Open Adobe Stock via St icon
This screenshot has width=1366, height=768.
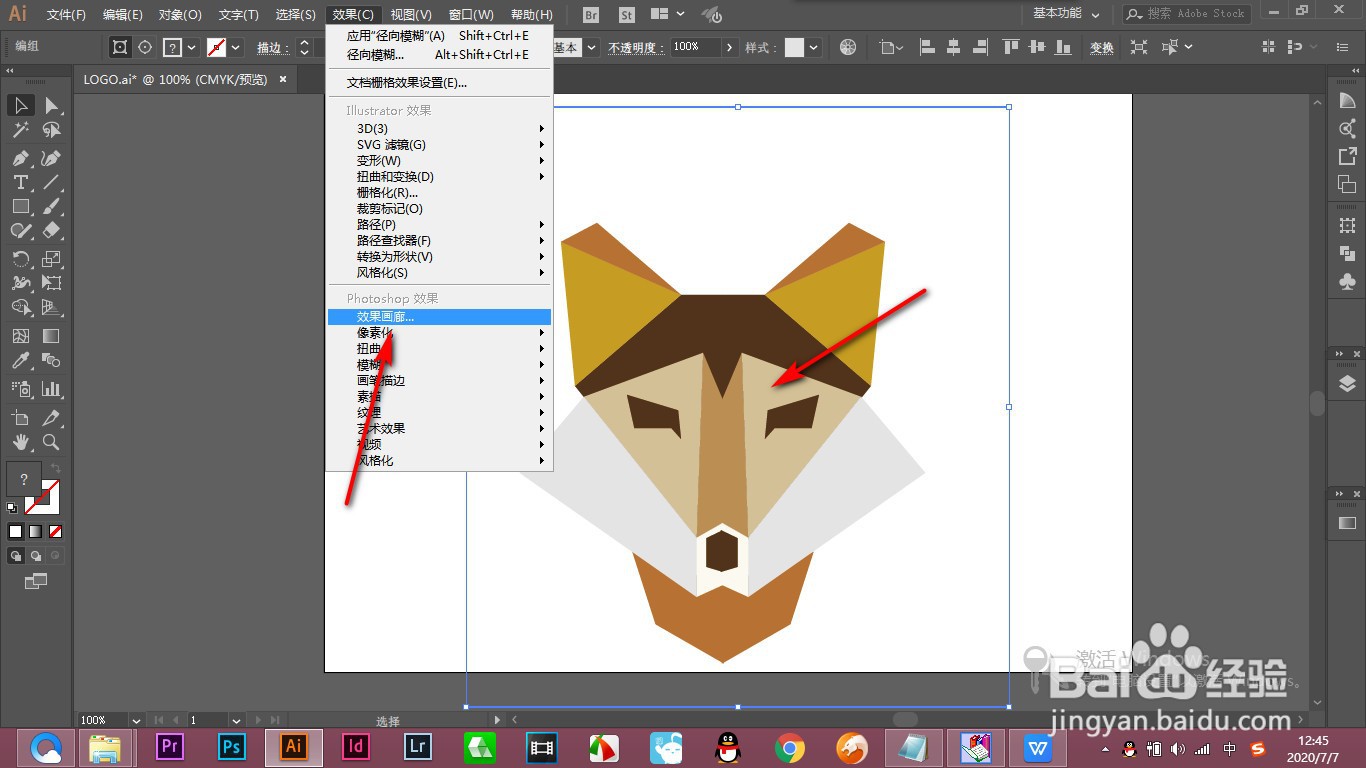[627, 15]
